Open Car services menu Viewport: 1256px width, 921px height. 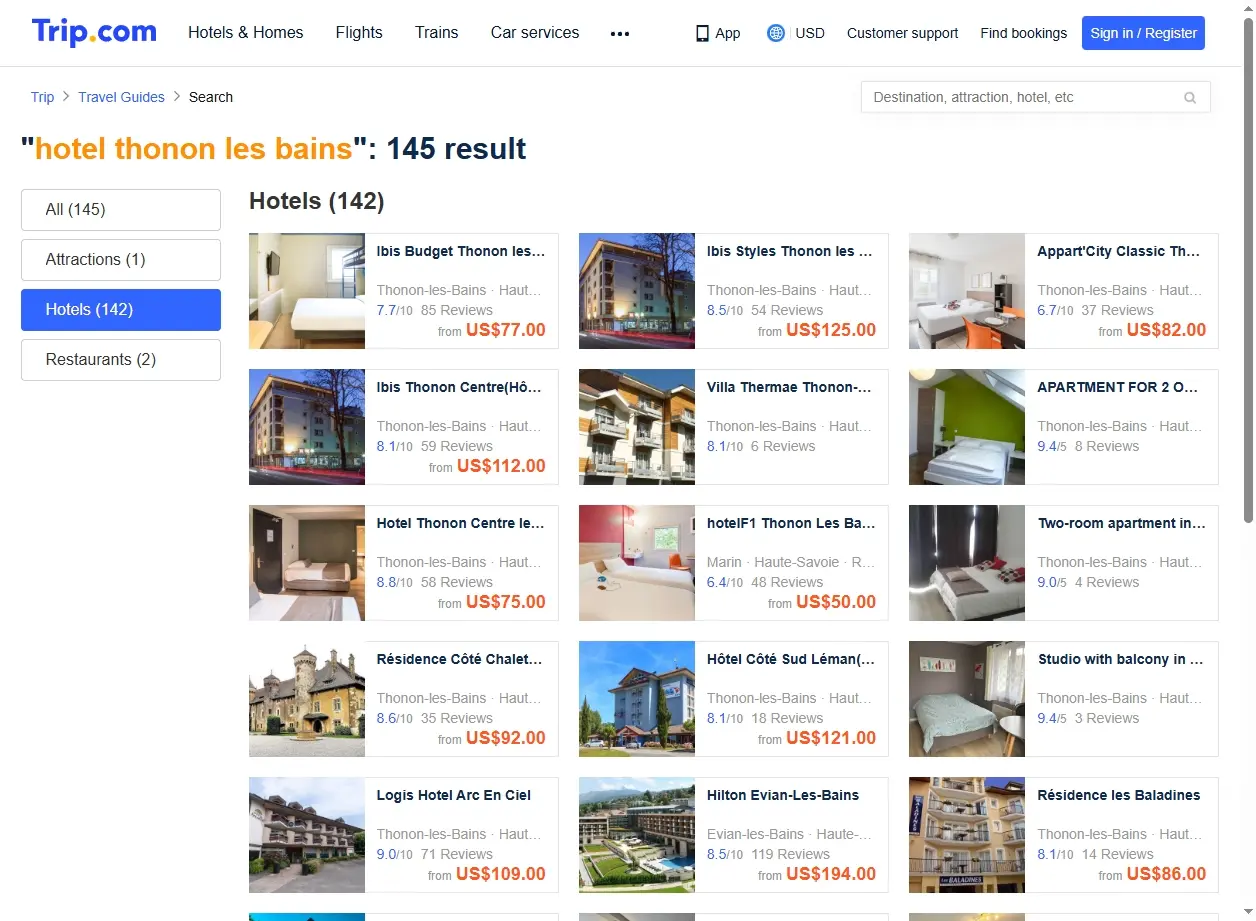535,32
